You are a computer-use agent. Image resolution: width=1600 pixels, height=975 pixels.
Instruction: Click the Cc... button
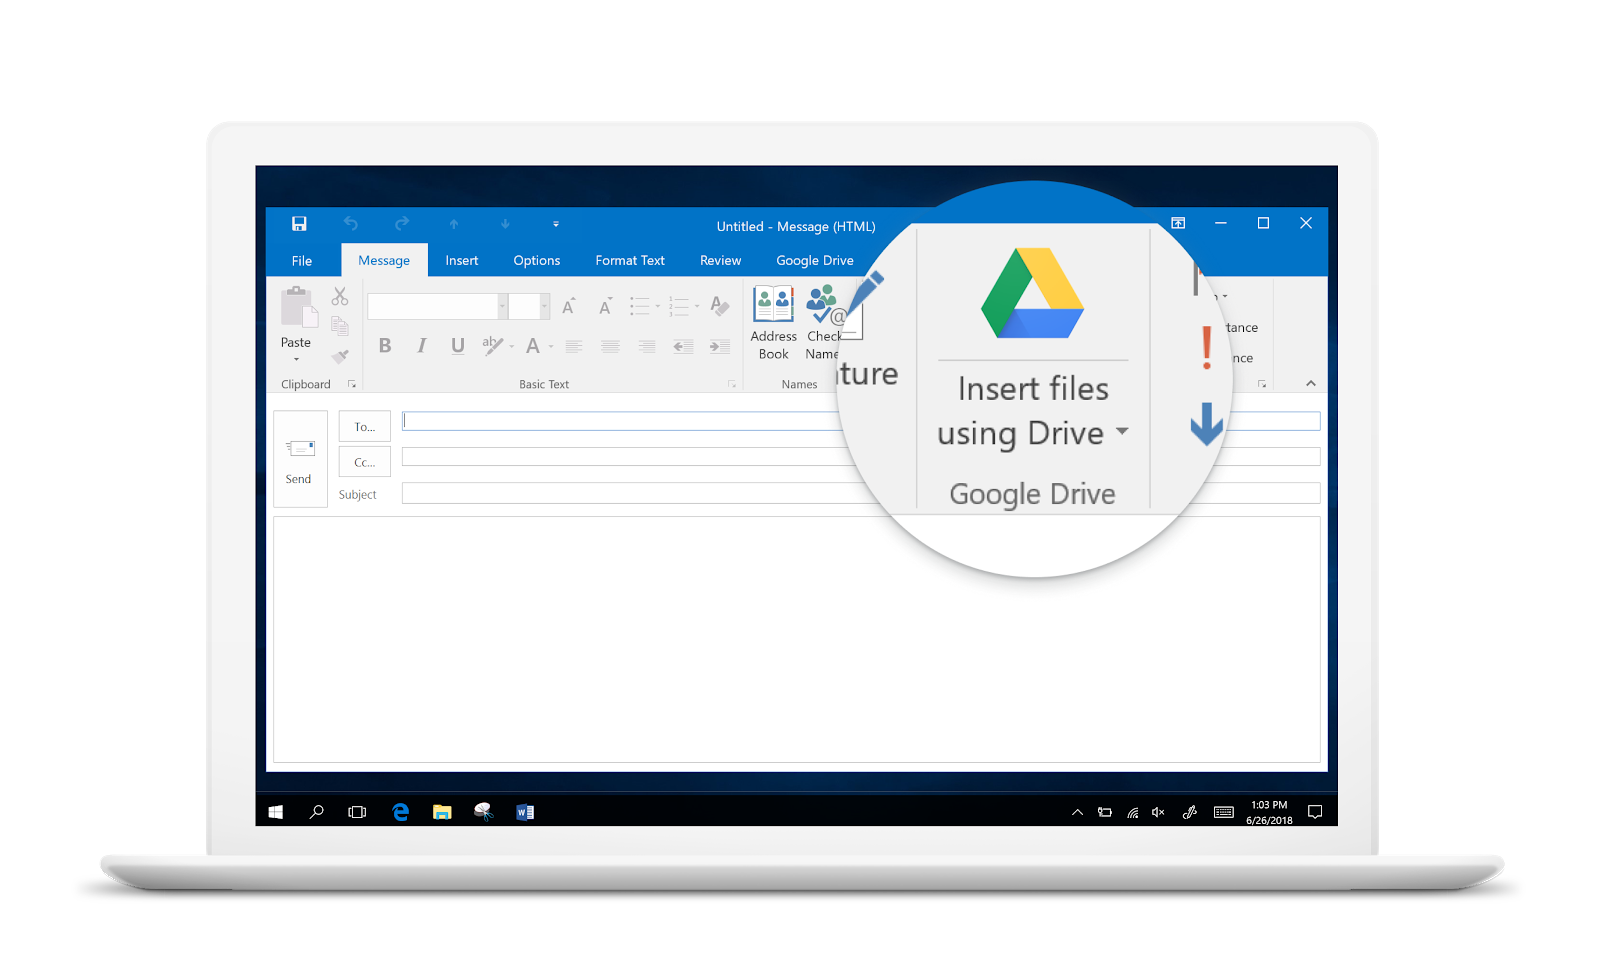point(365,462)
